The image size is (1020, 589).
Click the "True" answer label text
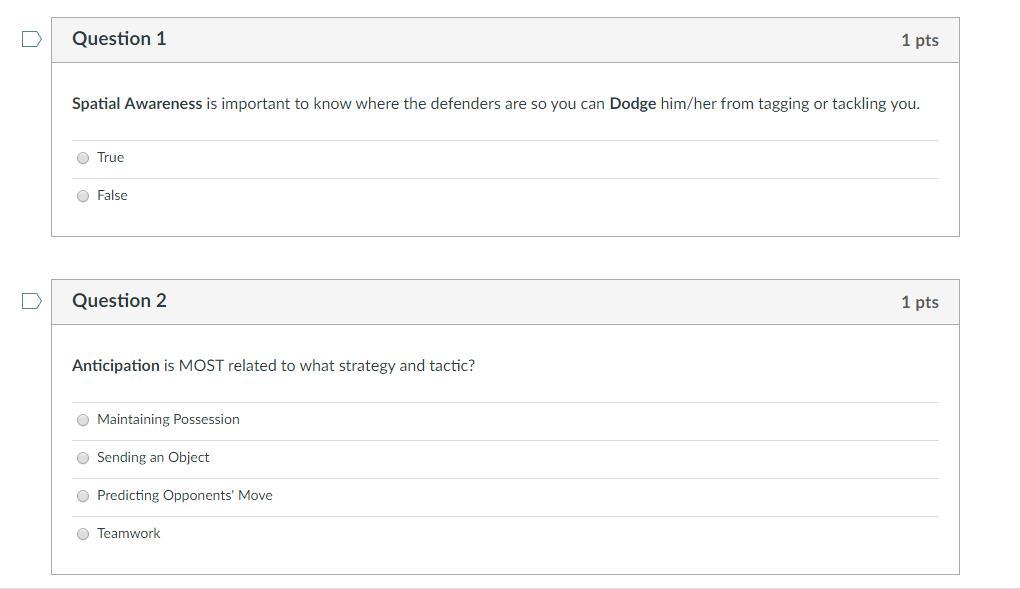[x=111, y=157]
